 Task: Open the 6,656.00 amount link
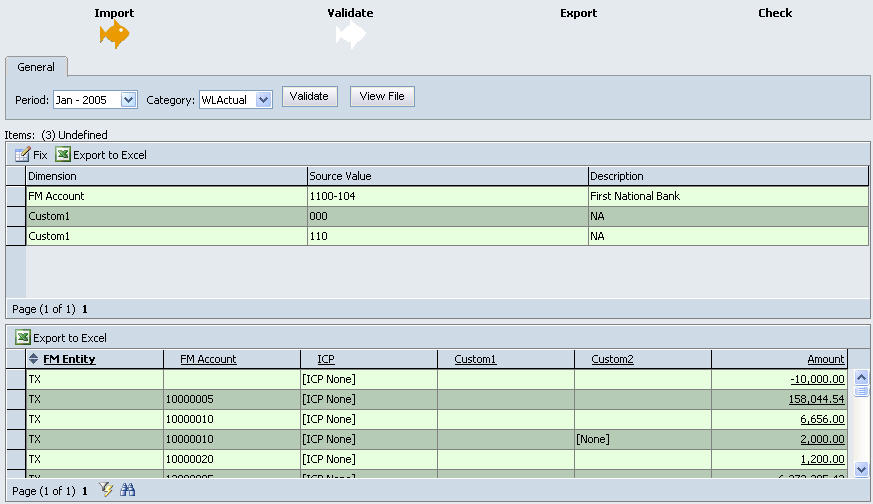[x=822, y=419]
